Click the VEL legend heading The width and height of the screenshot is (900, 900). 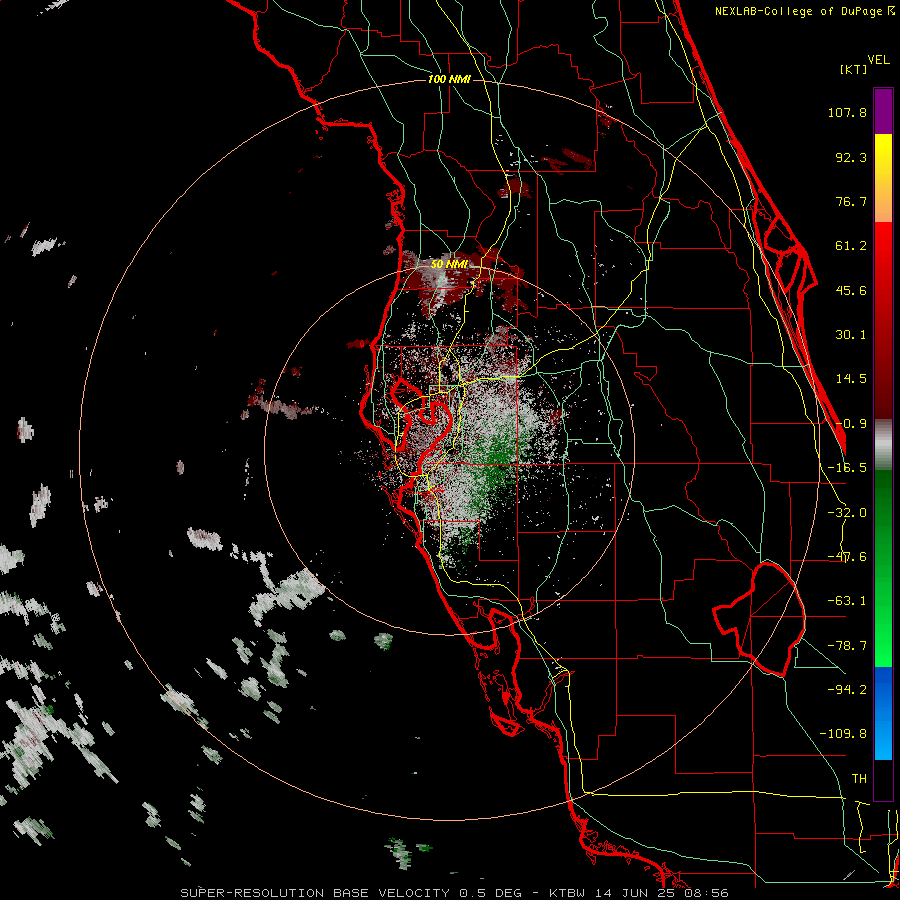coord(878,60)
